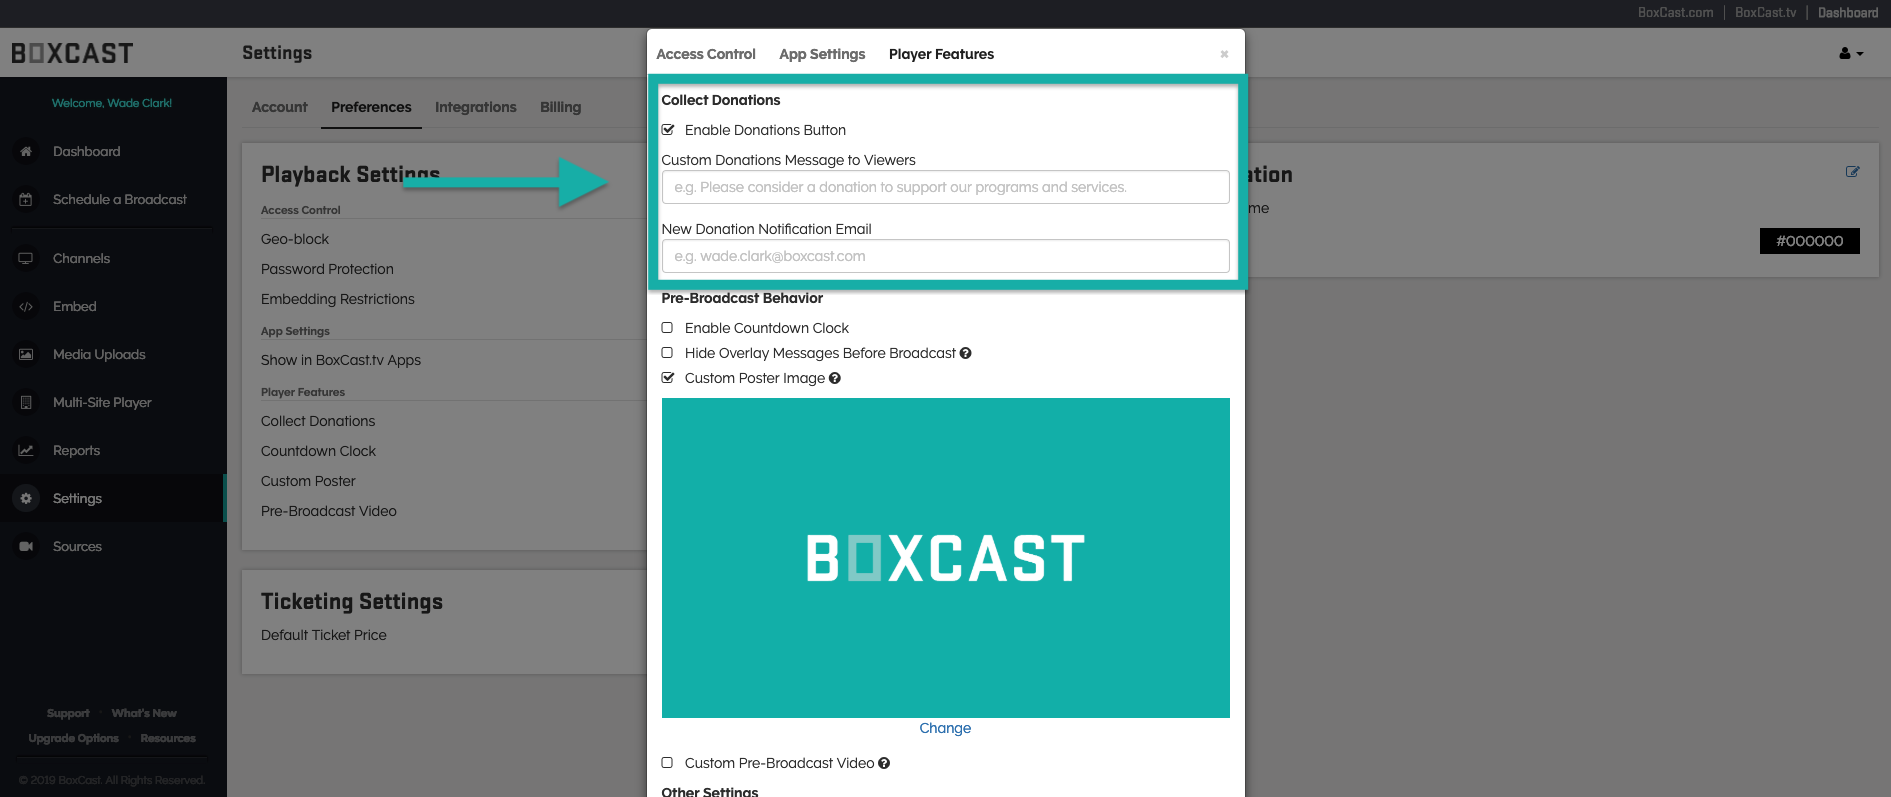
Task: Click the Channels monitor icon
Action: [x=26, y=258]
